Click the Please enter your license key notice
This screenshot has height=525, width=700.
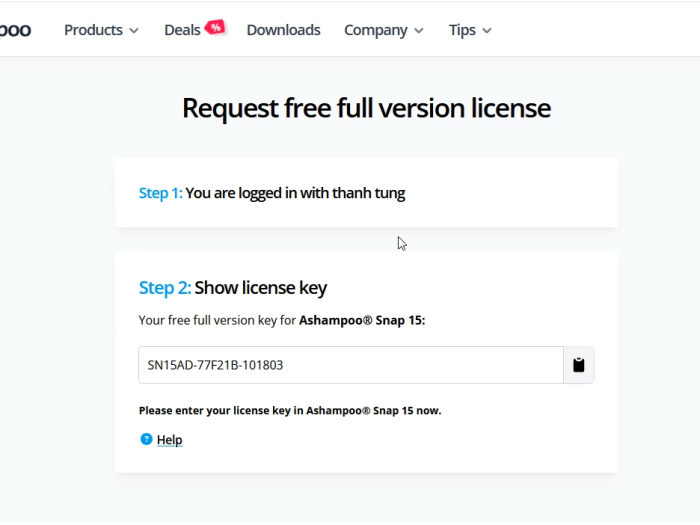pyautogui.click(x=290, y=410)
